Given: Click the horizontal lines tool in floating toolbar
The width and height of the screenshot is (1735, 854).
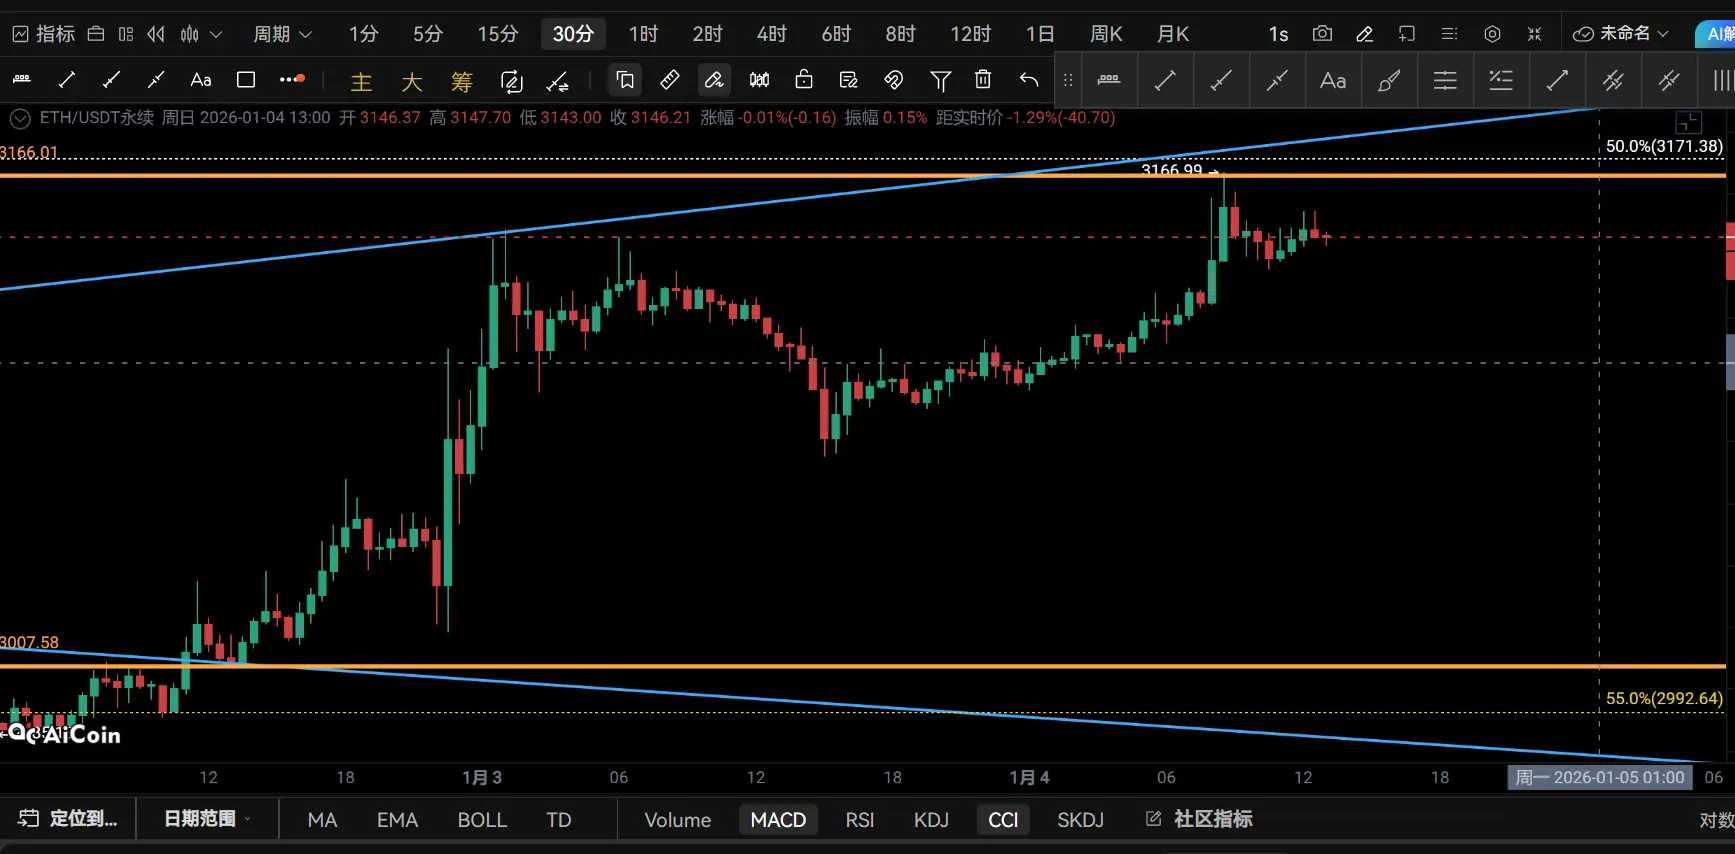Looking at the screenshot, I should pyautogui.click(x=1445, y=81).
